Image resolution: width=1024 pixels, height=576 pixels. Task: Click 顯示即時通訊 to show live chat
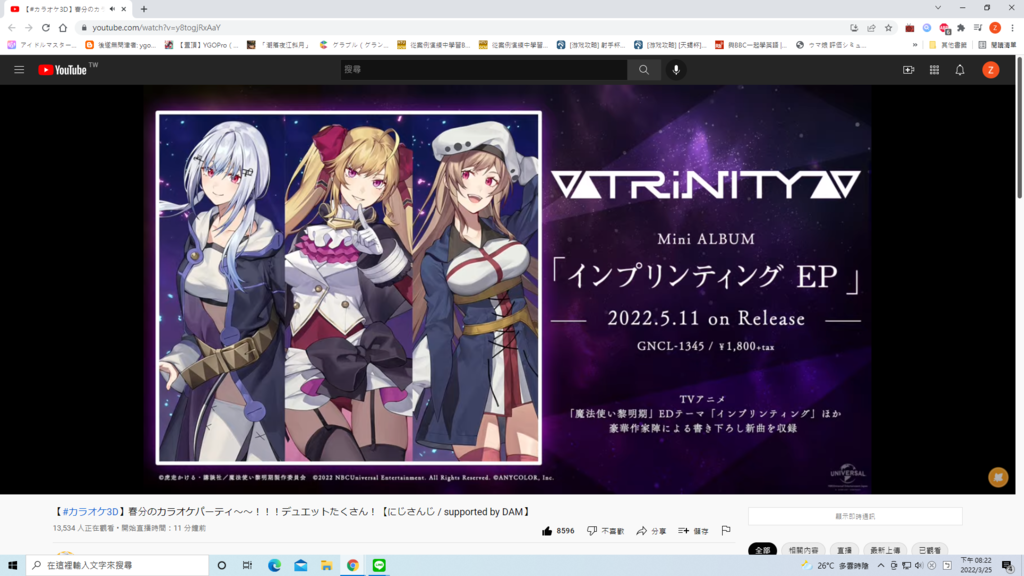(x=855, y=516)
